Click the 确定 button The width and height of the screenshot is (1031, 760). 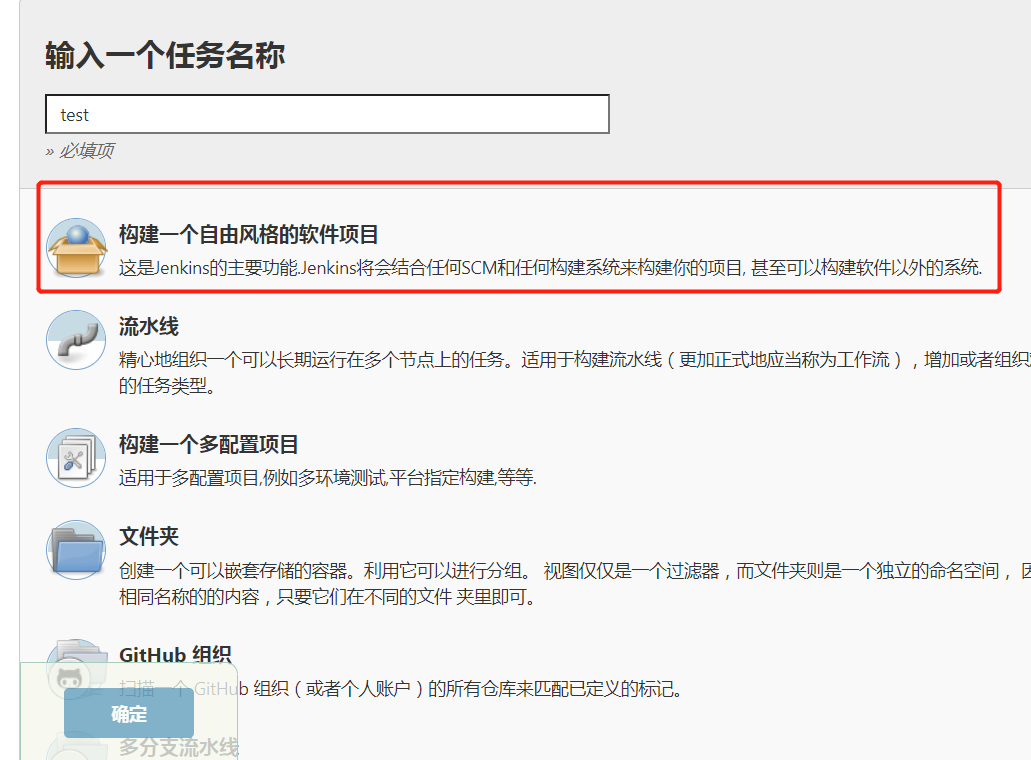tap(129, 713)
